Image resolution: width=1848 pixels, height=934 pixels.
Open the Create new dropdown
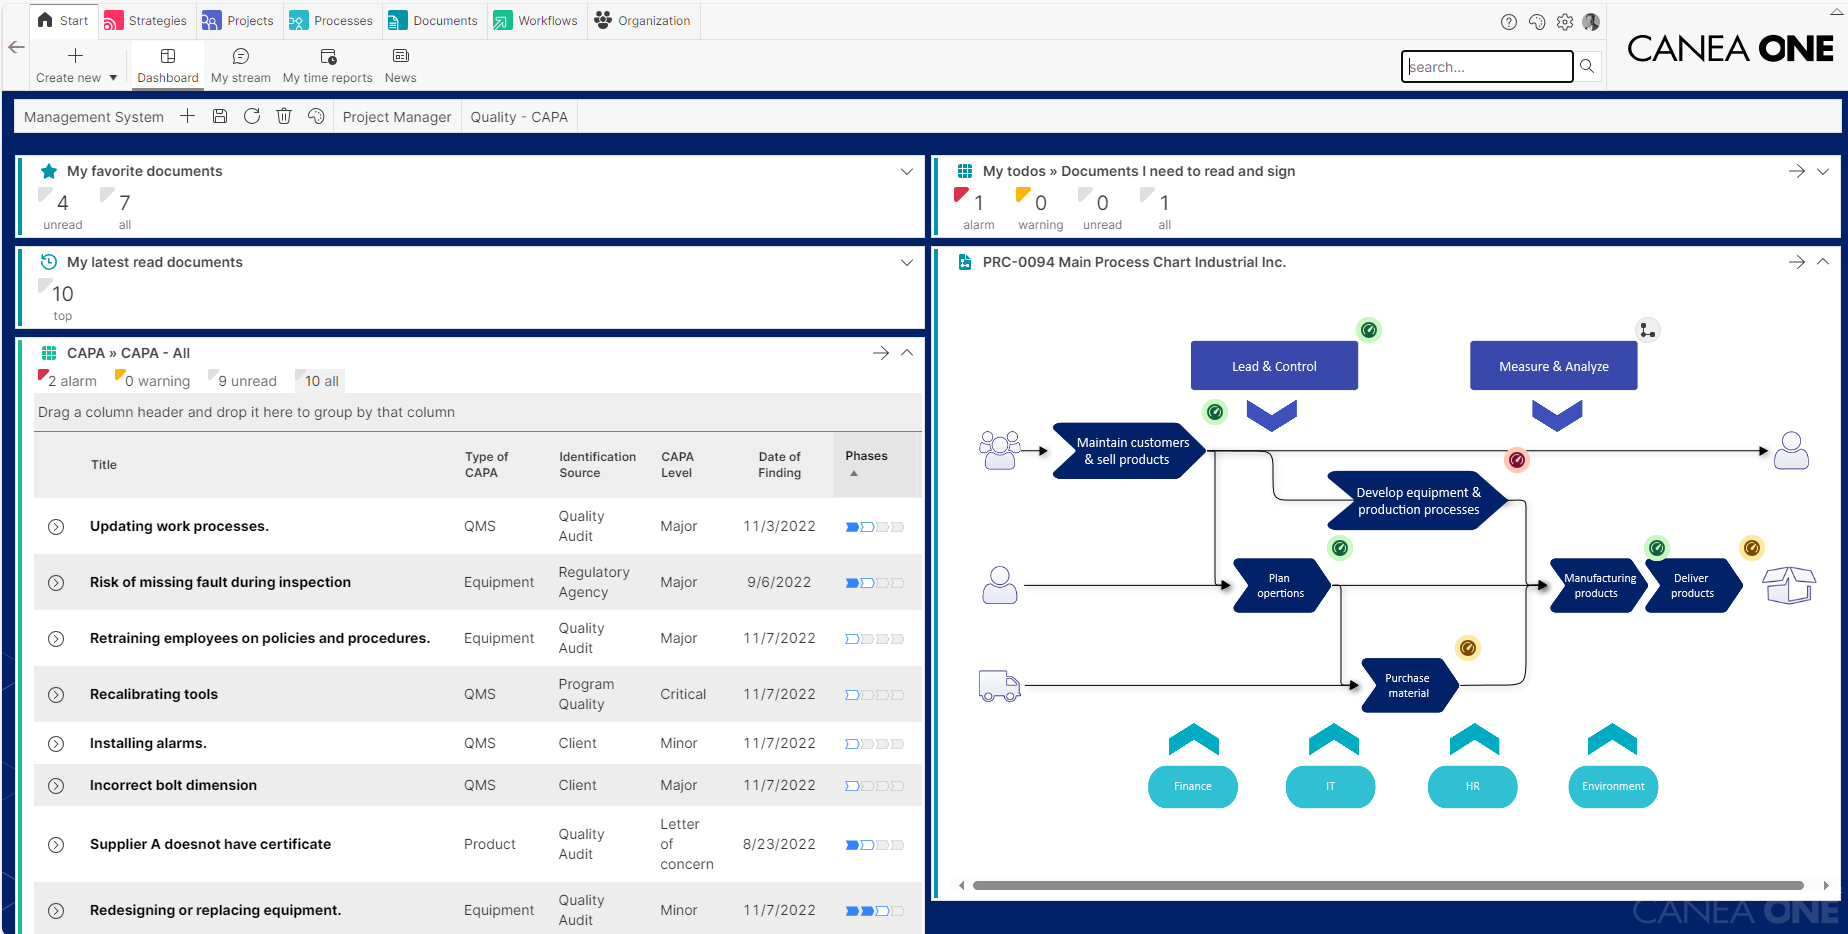click(x=76, y=66)
